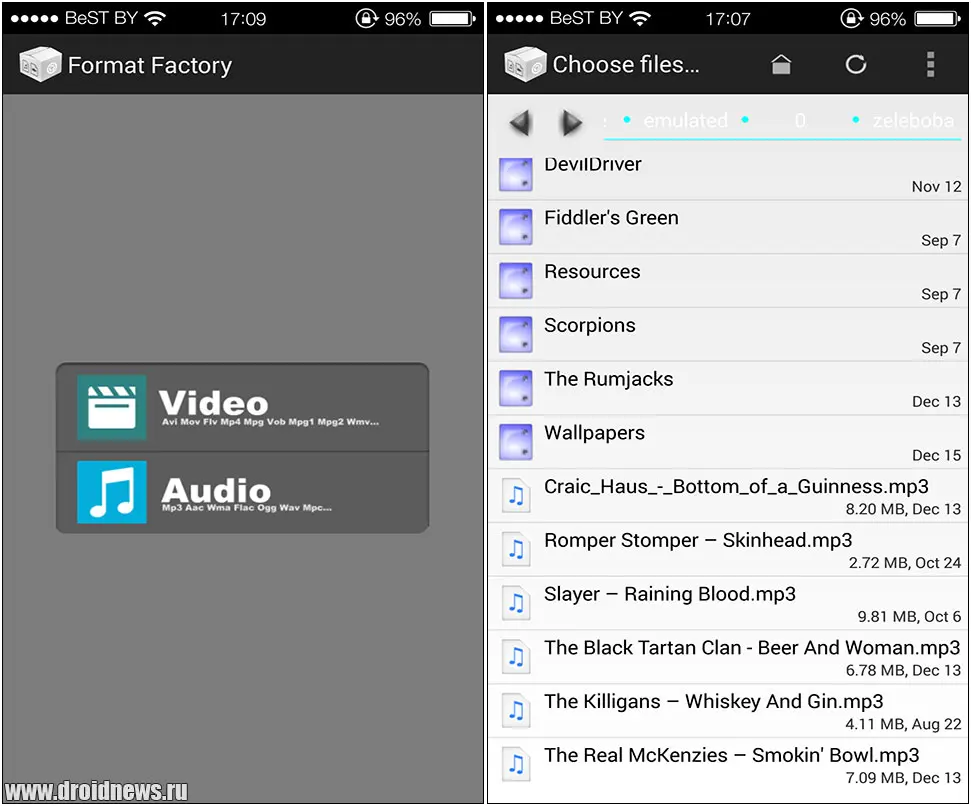The image size is (971, 806).
Task: Tap the Choose files app logo
Action: [x=525, y=64]
